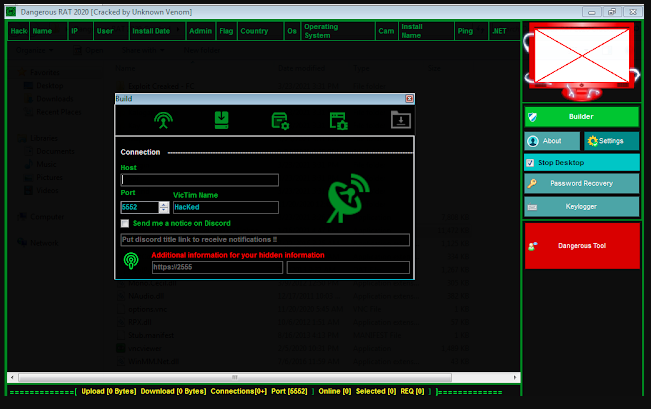
Task: Click the gear icon on Settings button
Action: pos(592,141)
